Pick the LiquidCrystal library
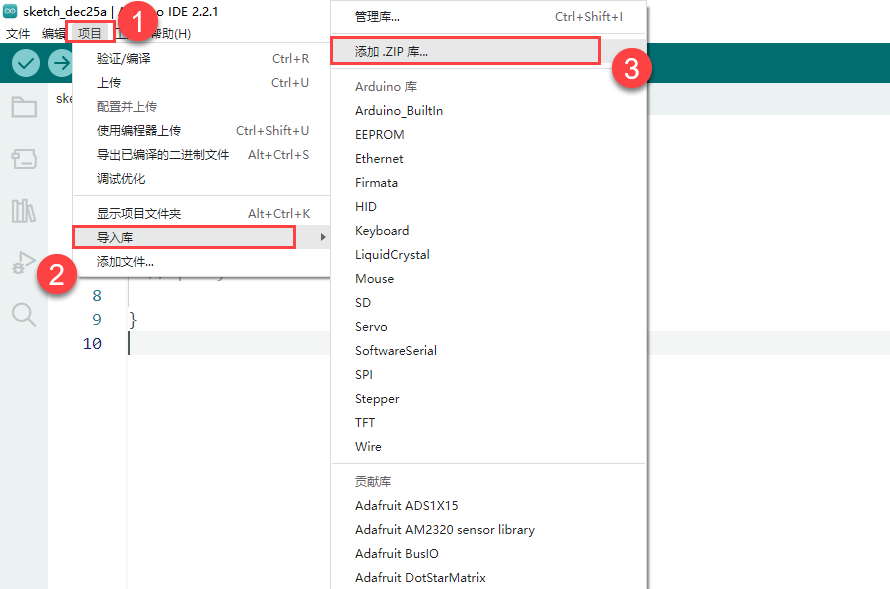 (x=392, y=255)
